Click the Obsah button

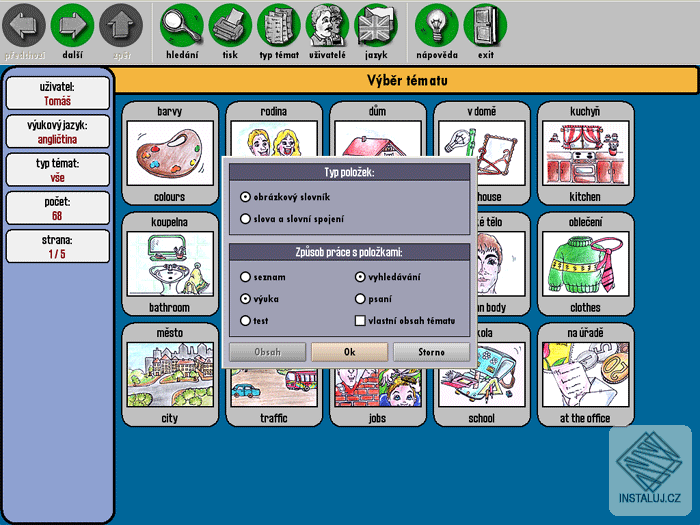pyautogui.click(x=267, y=352)
